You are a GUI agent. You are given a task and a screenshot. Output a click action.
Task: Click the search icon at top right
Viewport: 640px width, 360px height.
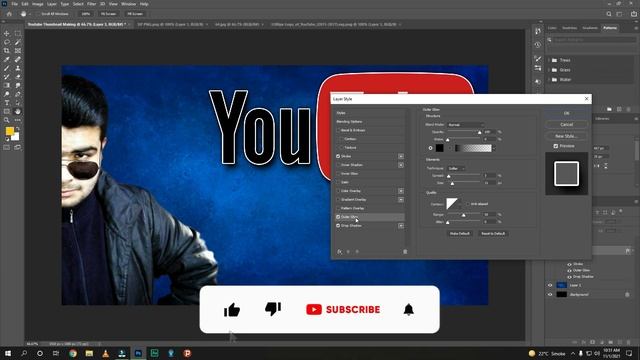click(609, 14)
